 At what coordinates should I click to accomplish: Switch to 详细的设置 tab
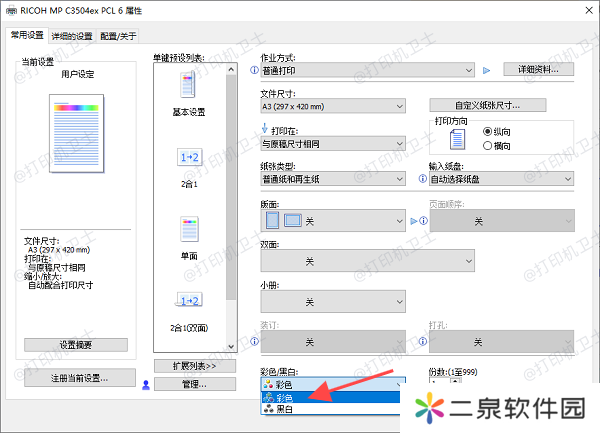click(x=72, y=36)
